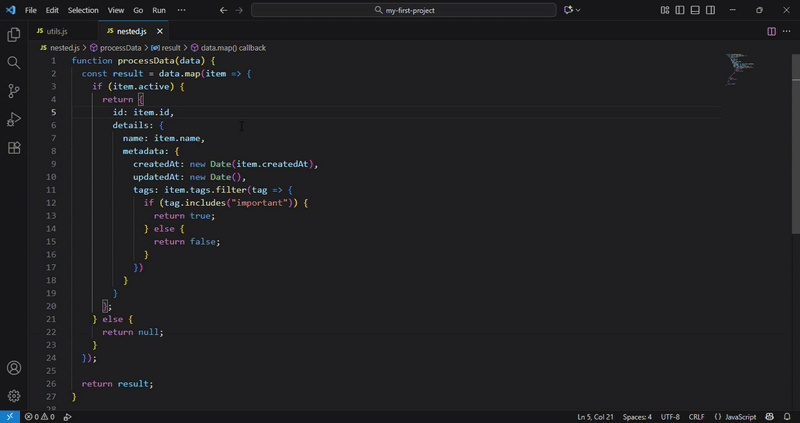Open the Run and Debug view
This screenshot has width=800, height=423.
pos(14,120)
